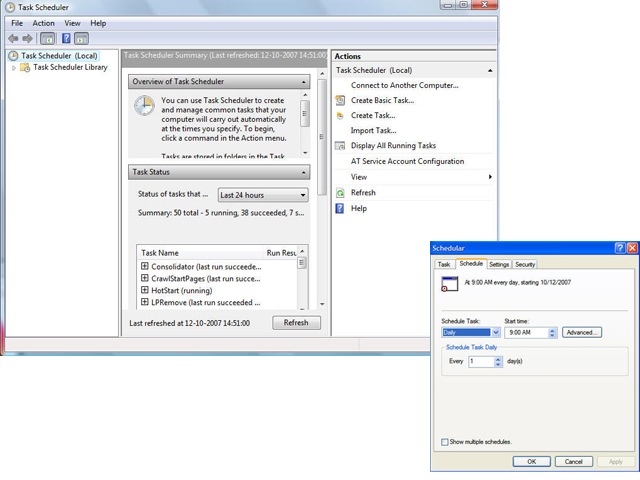This screenshot has height=480, width=640.
Task: Select the Schedule tab in Schedular
Action: (x=471, y=264)
